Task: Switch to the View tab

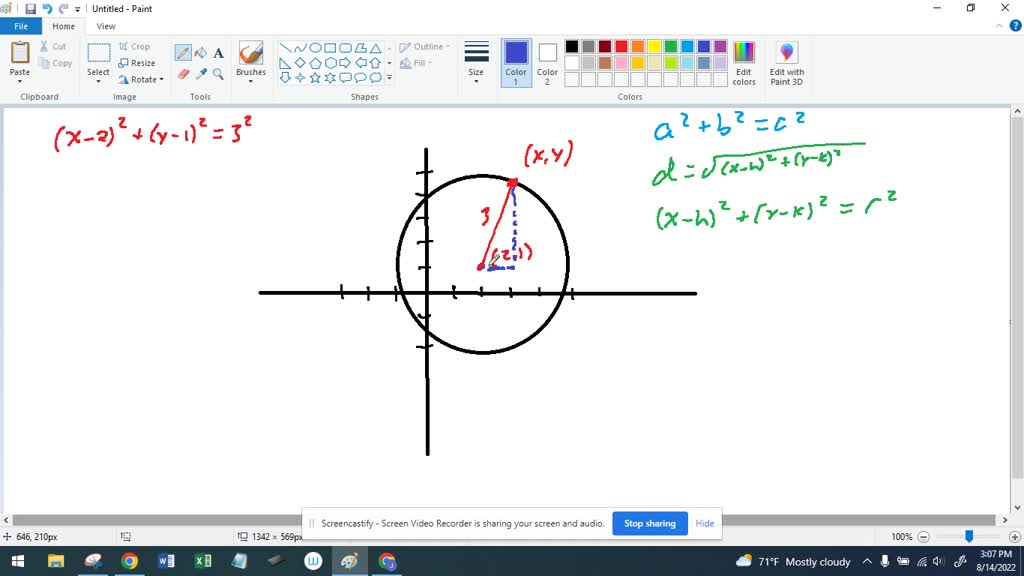Action: click(x=106, y=26)
